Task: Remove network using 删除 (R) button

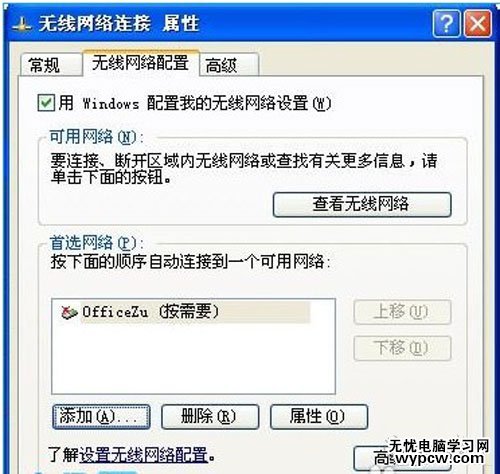Action: 210,416
